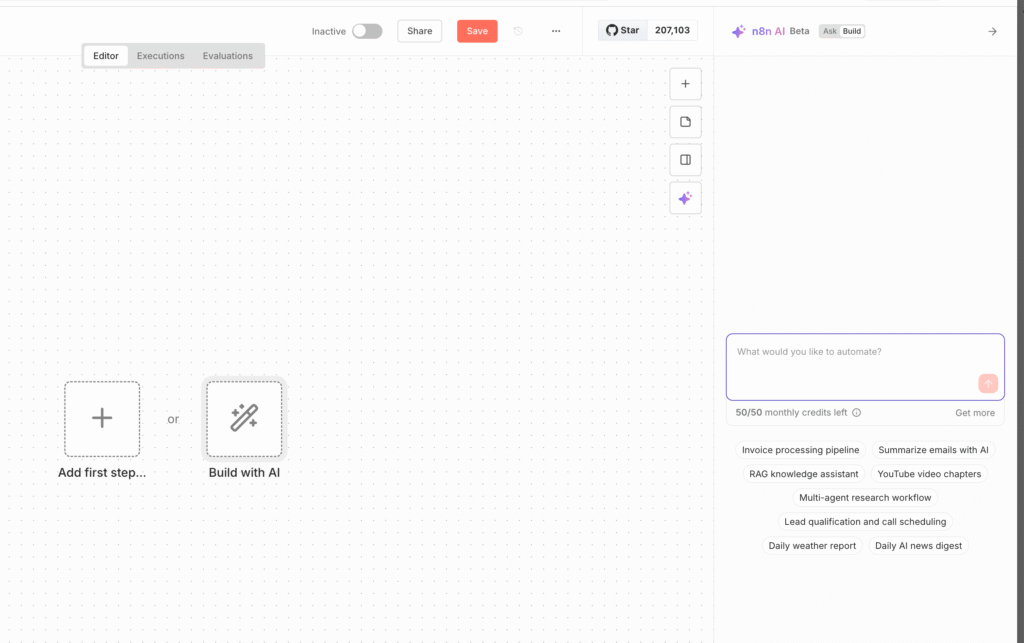Switch AI mode to Ask
1024x643 pixels.
point(829,31)
